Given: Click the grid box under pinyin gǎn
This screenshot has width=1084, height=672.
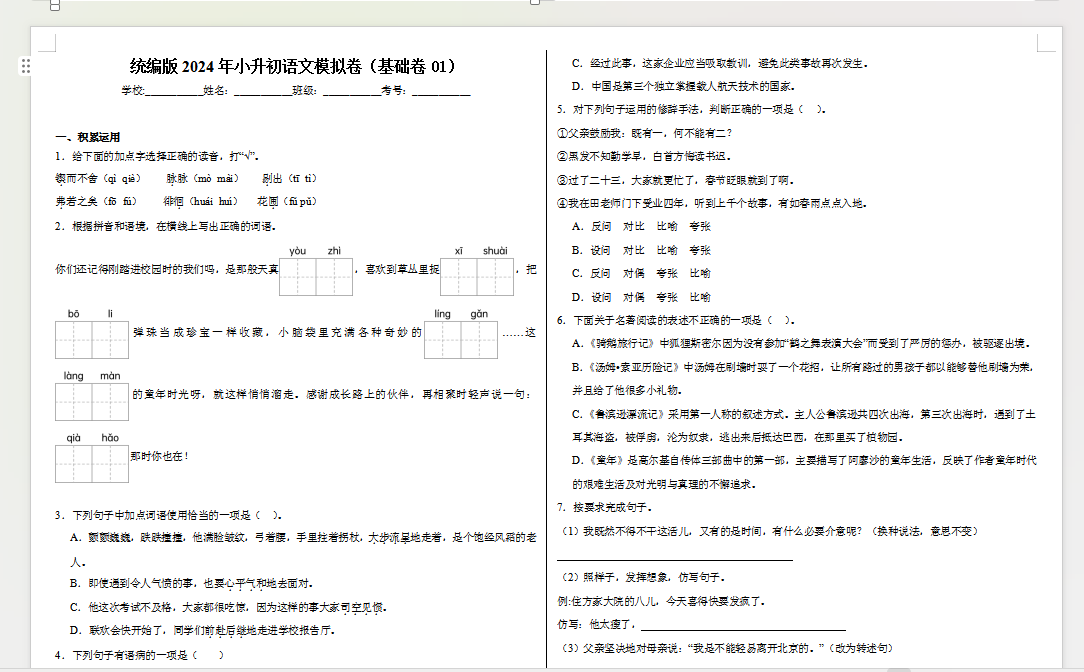Looking at the screenshot, I should tap(479, 339).
